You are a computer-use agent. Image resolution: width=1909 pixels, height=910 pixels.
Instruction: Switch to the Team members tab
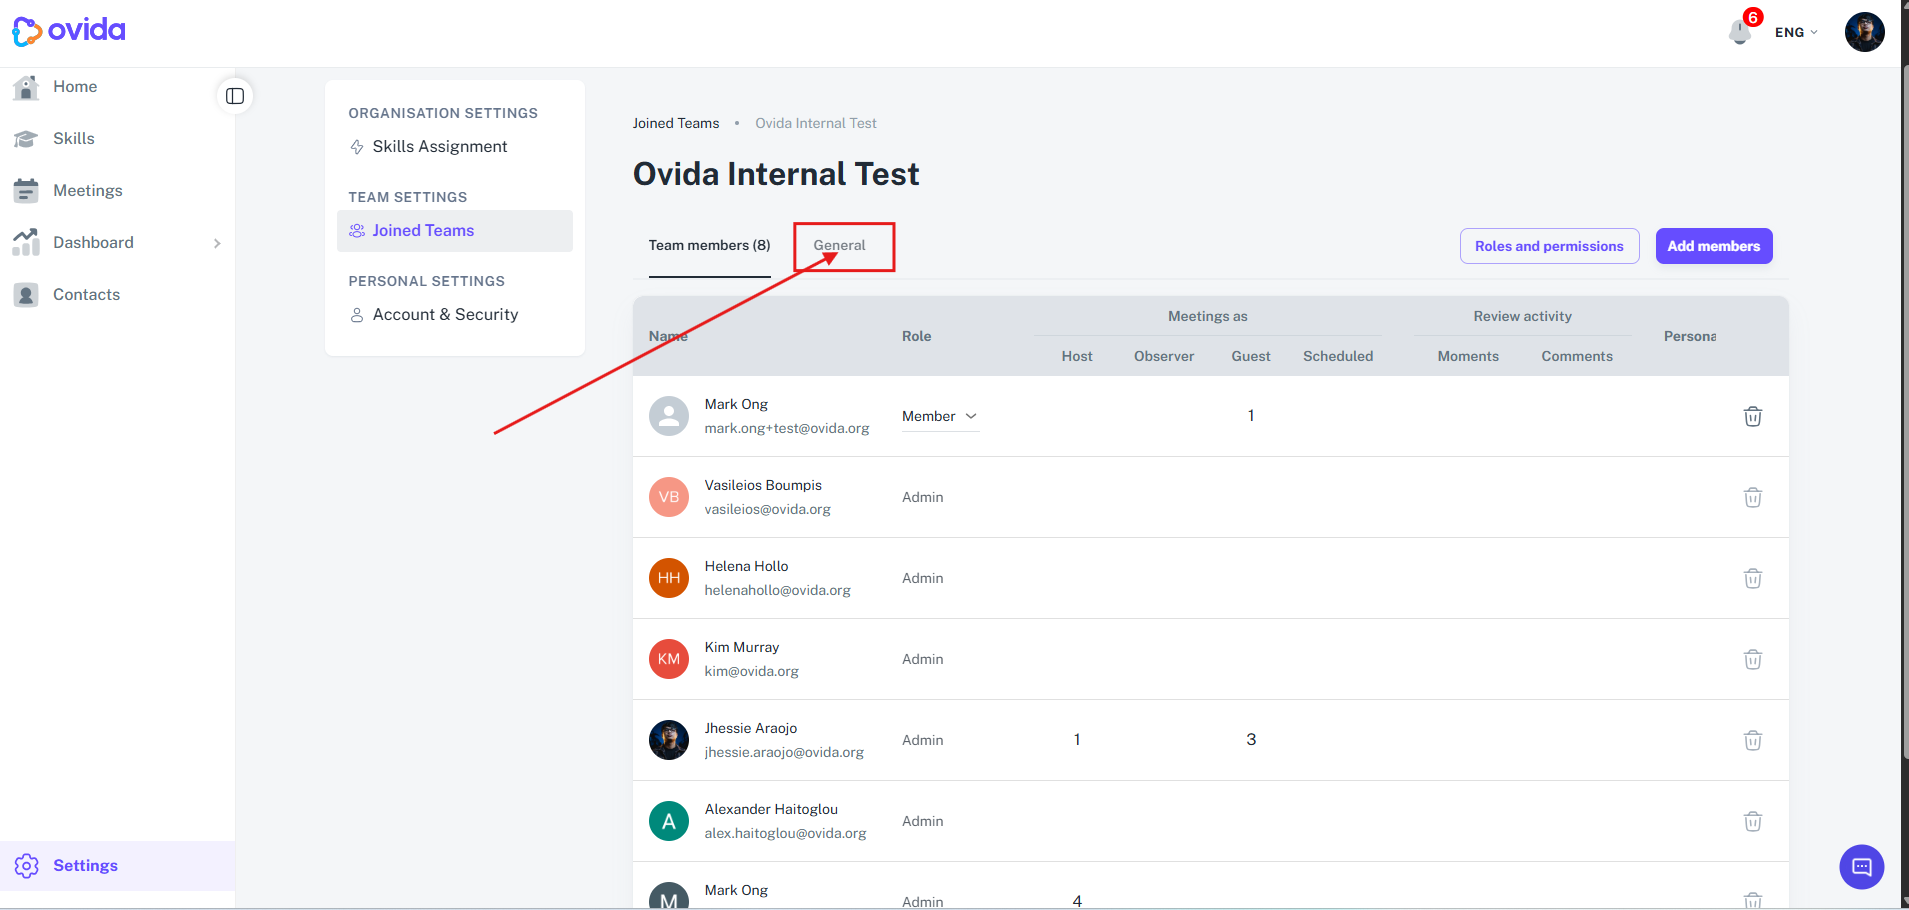click(709, 246)
